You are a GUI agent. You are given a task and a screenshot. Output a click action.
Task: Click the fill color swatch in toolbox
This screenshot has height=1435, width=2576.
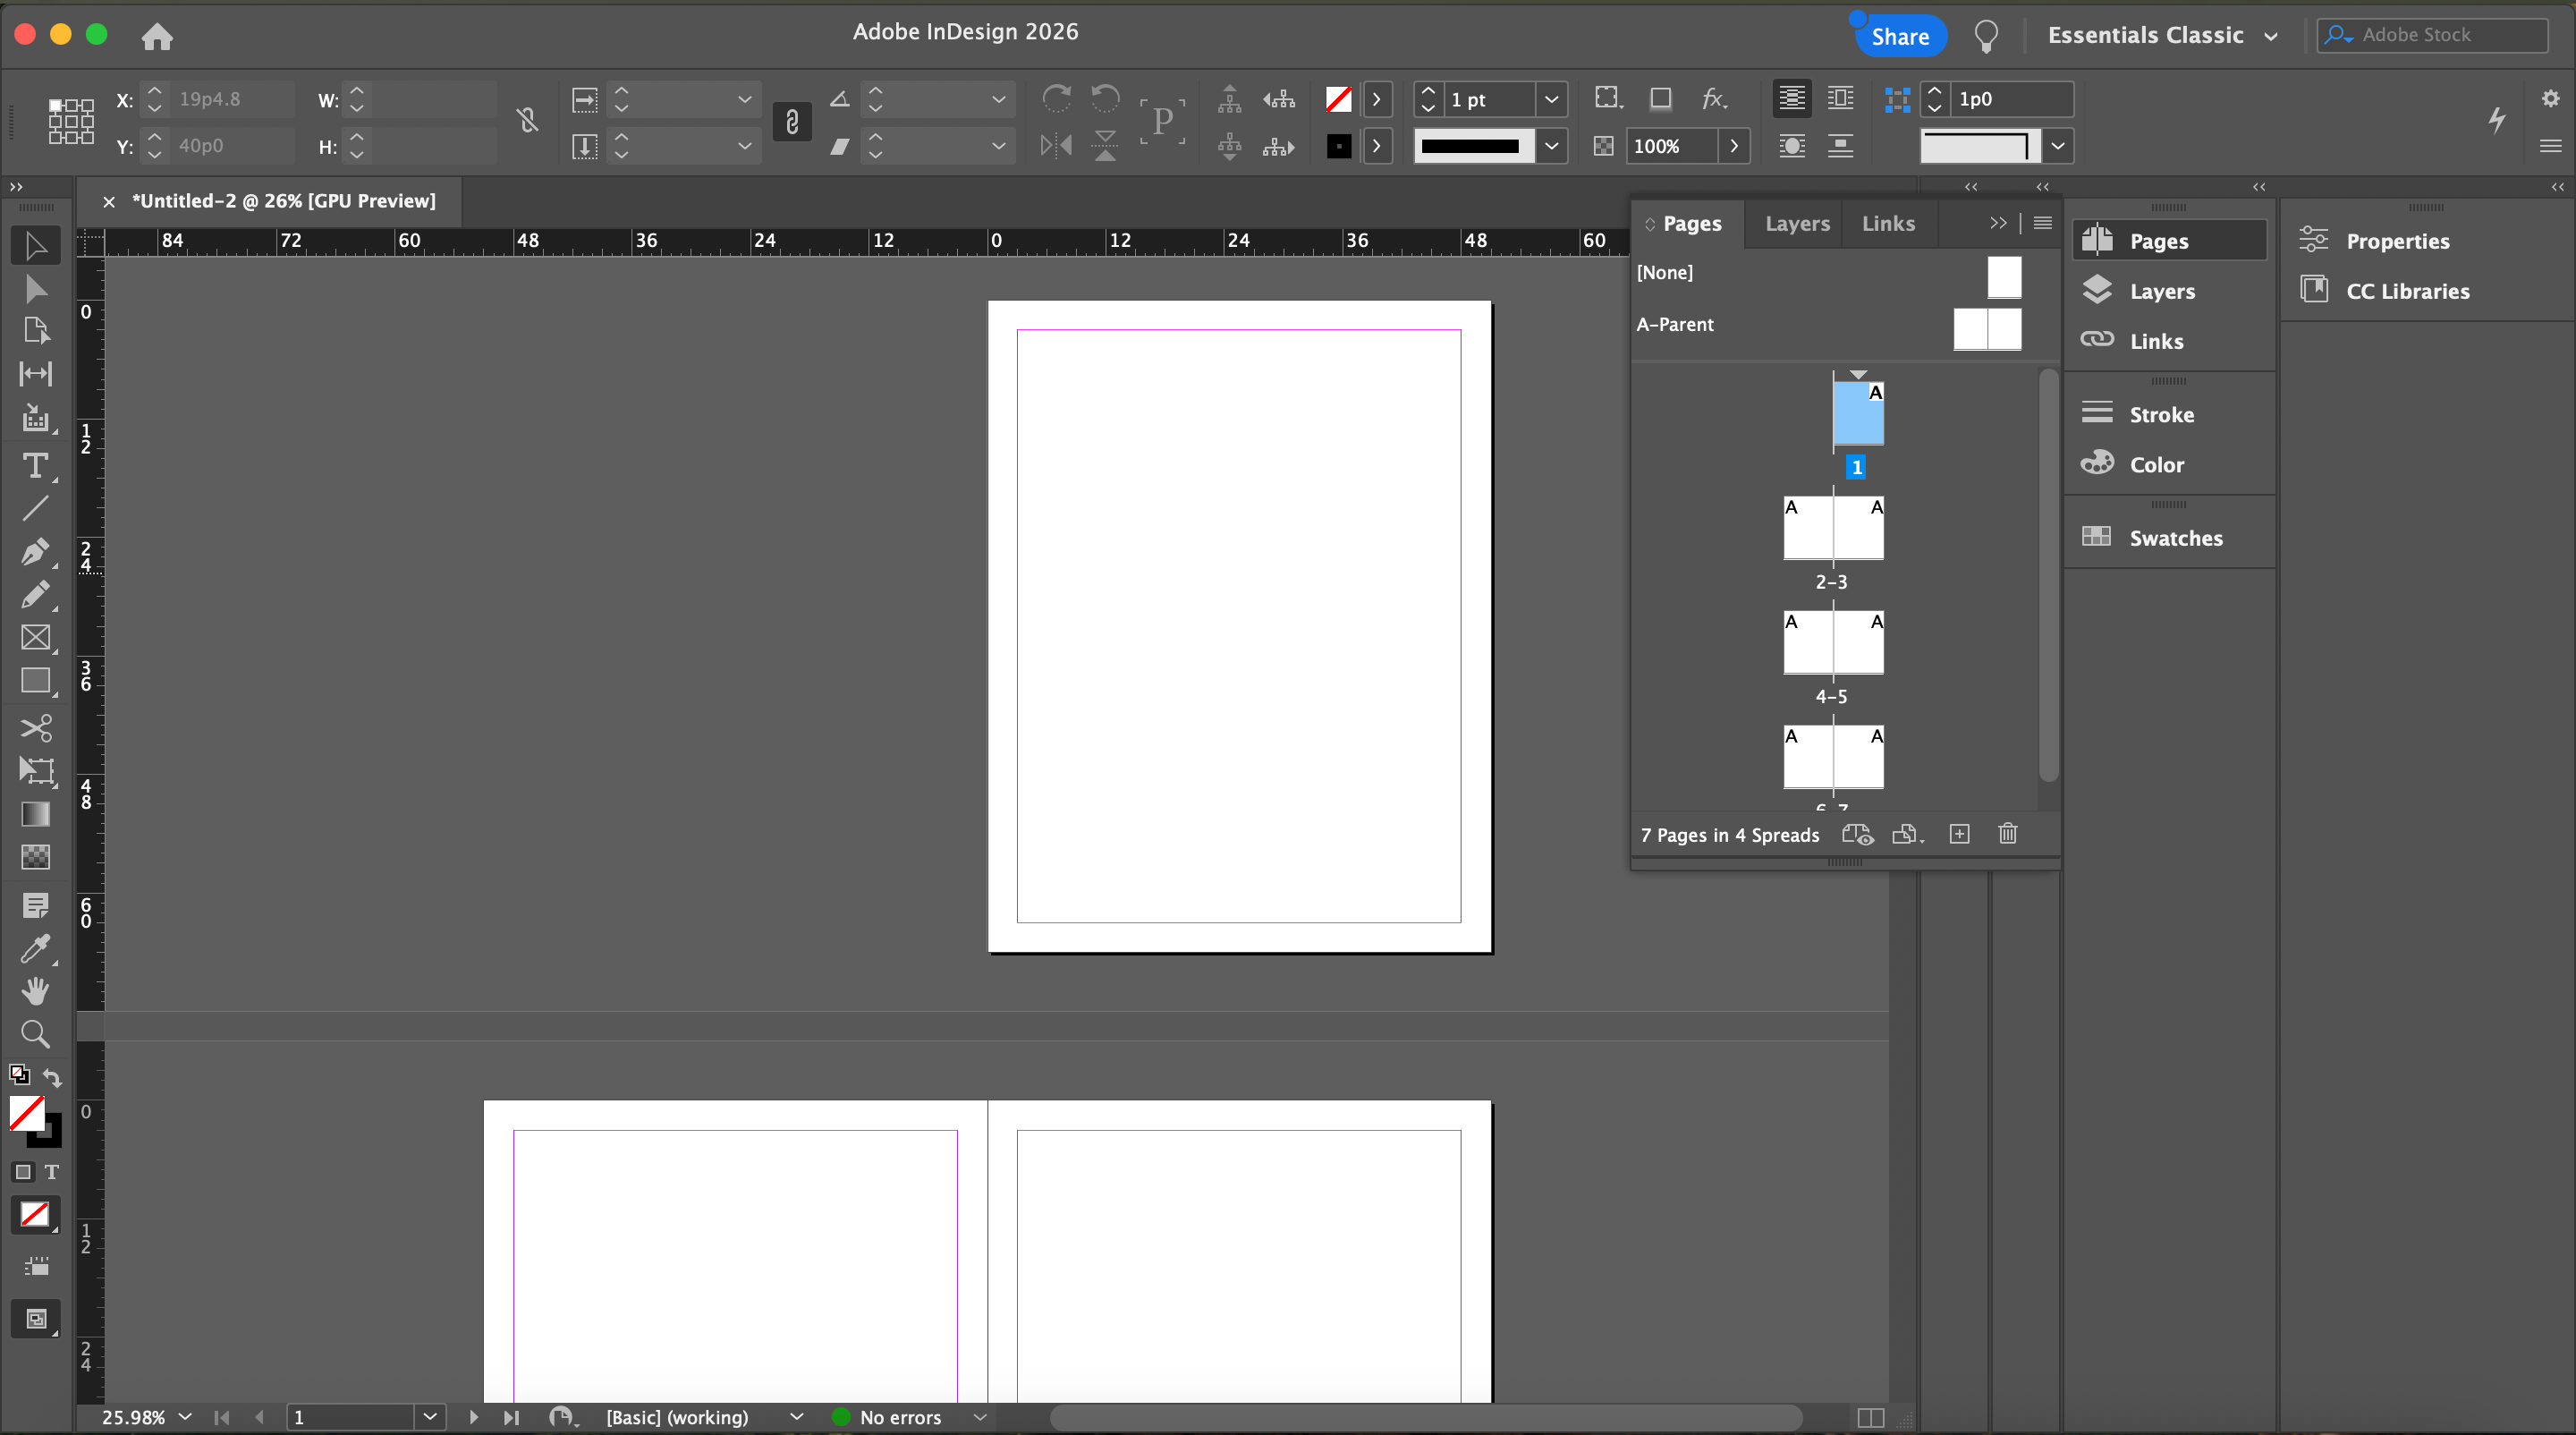click(27, 1113)
